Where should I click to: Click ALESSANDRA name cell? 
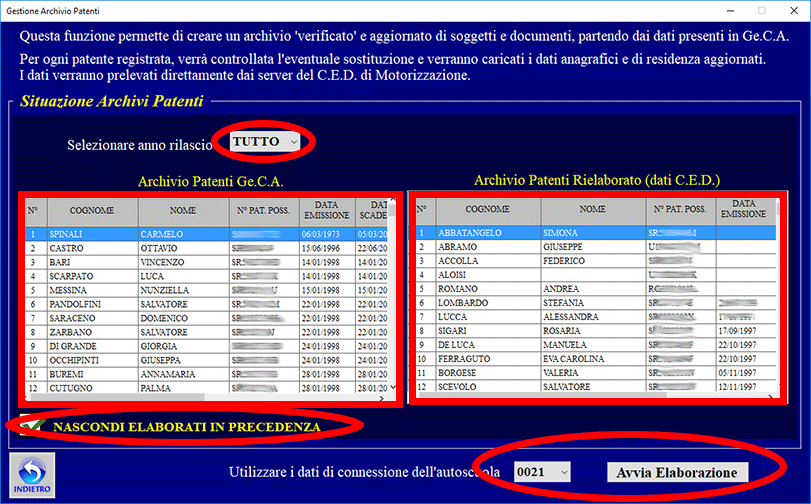point(593,317)
